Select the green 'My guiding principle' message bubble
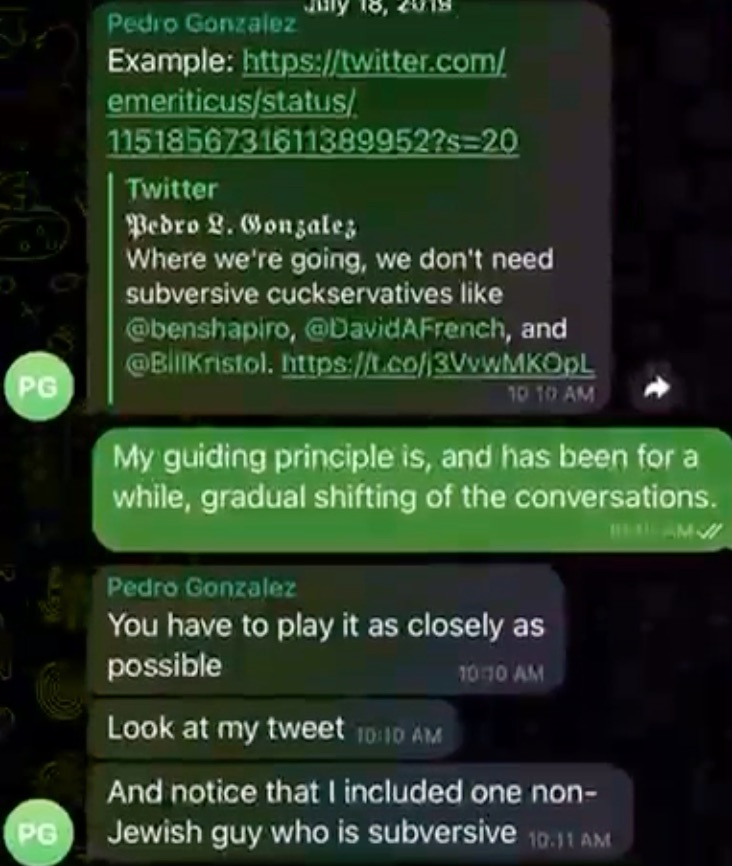 413,489
